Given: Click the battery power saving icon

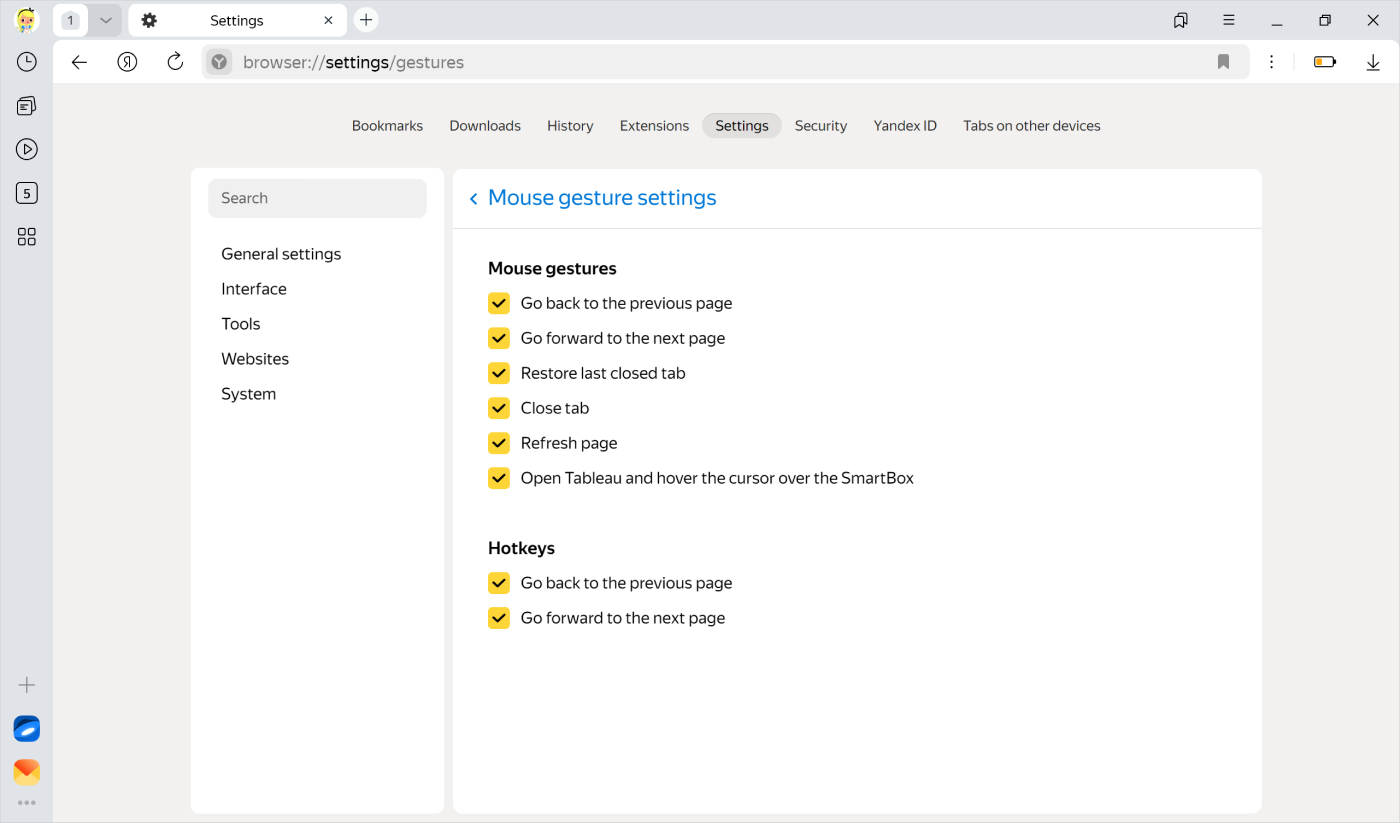Looking at the screenshot, I should click(x=1325, y=62).
